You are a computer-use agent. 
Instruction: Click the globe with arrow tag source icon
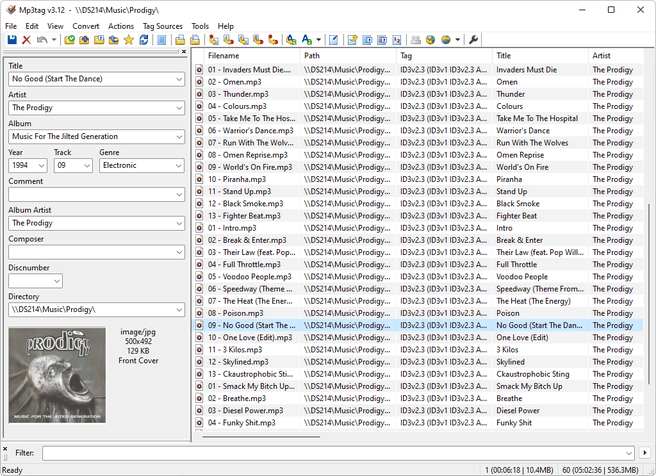(x=446, y=40)
